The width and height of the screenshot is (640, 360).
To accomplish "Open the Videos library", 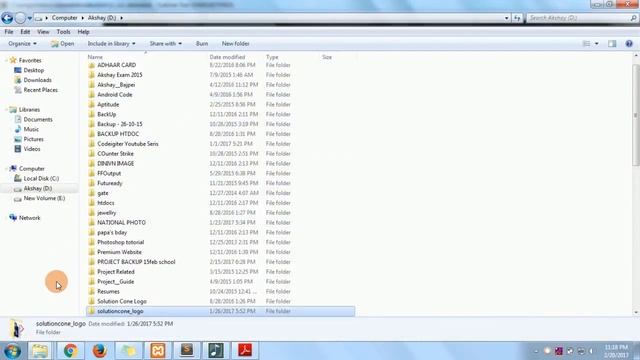I will coord(32,149).
